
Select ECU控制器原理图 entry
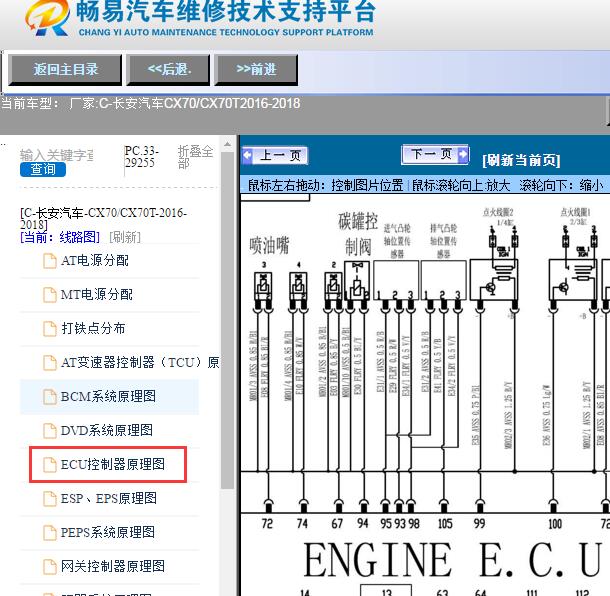[x=113, y=464]
